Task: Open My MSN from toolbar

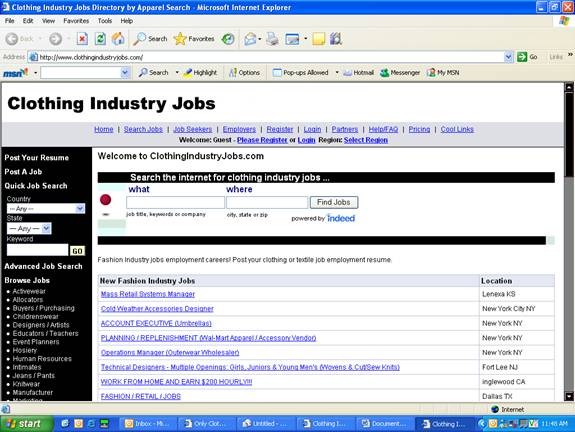Action: point(443,73)
